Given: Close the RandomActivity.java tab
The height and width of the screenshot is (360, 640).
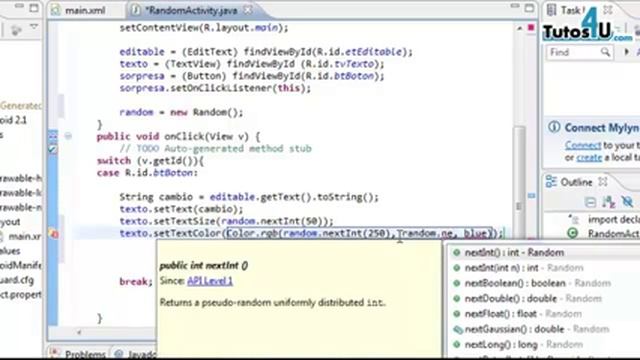Looking at the screenshot, I should (x=248, y=10).
